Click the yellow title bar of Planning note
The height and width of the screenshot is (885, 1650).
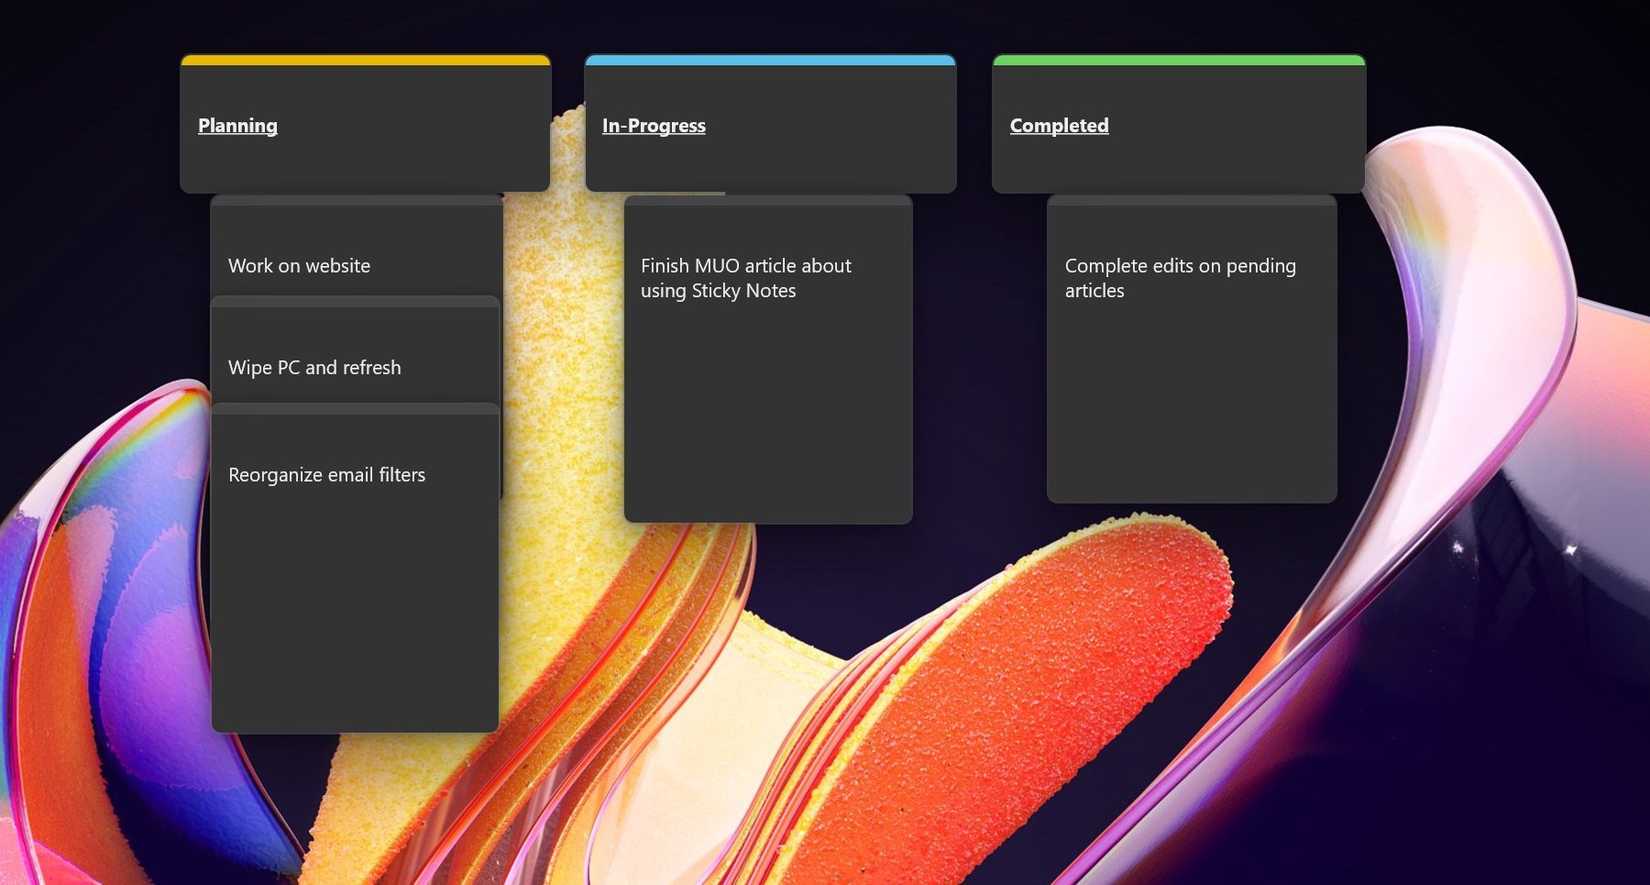pos(365,60)
